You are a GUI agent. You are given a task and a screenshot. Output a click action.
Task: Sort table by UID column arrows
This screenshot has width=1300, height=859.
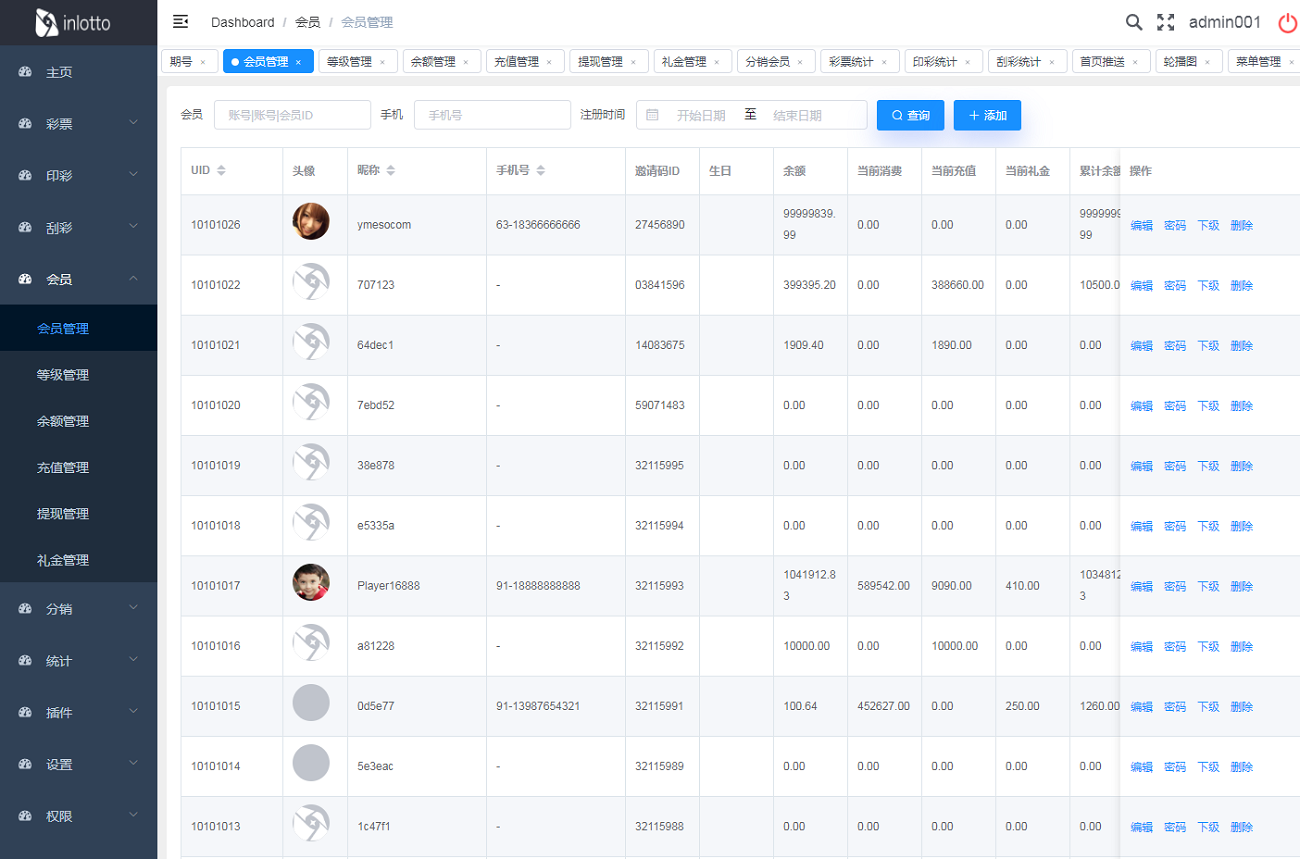[x=221, y=171]
